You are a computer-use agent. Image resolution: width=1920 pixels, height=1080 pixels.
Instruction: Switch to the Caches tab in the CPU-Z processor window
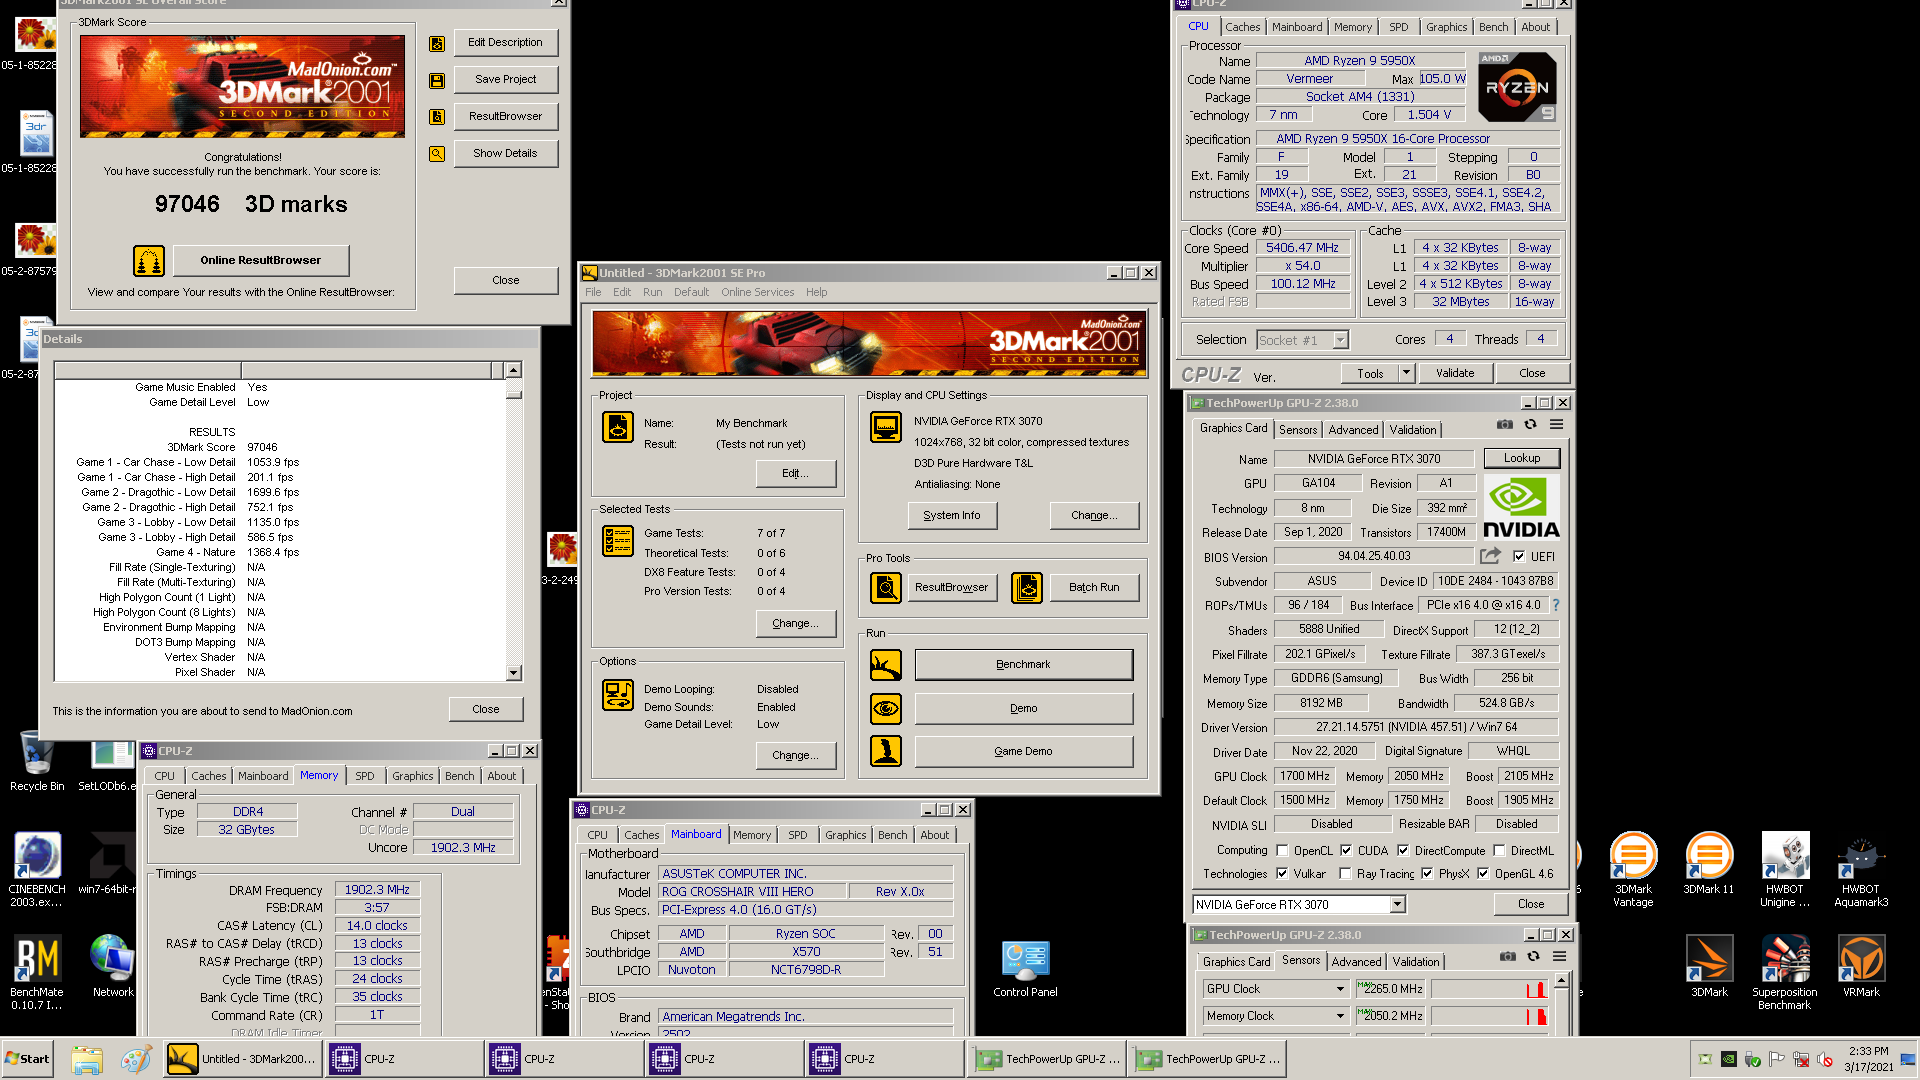(1243, 27)
